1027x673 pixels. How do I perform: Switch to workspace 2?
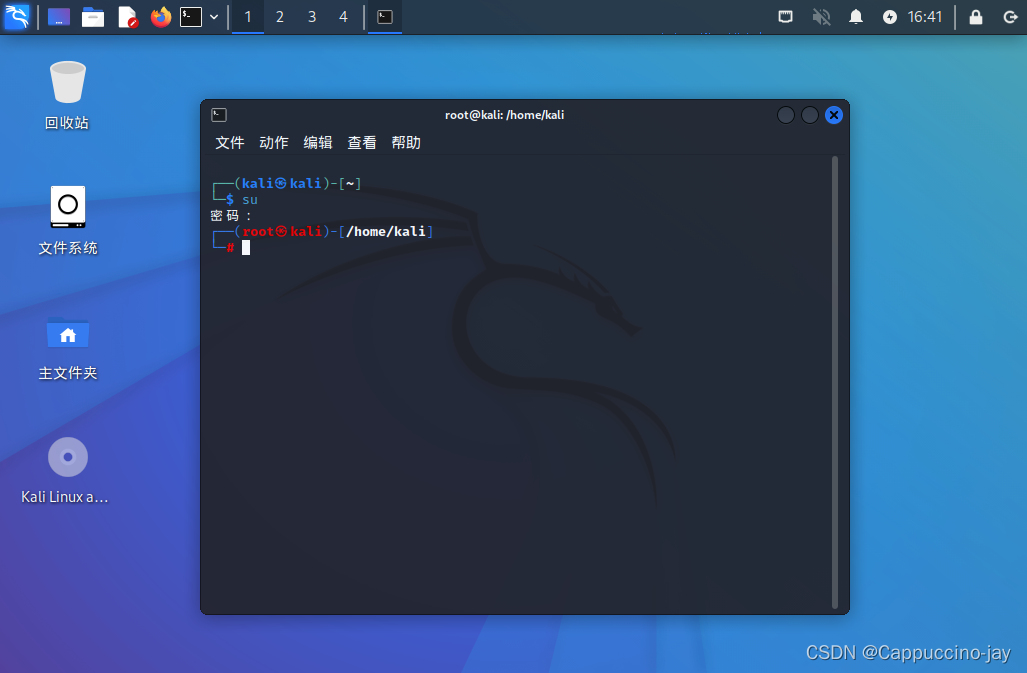pos(280,17)
